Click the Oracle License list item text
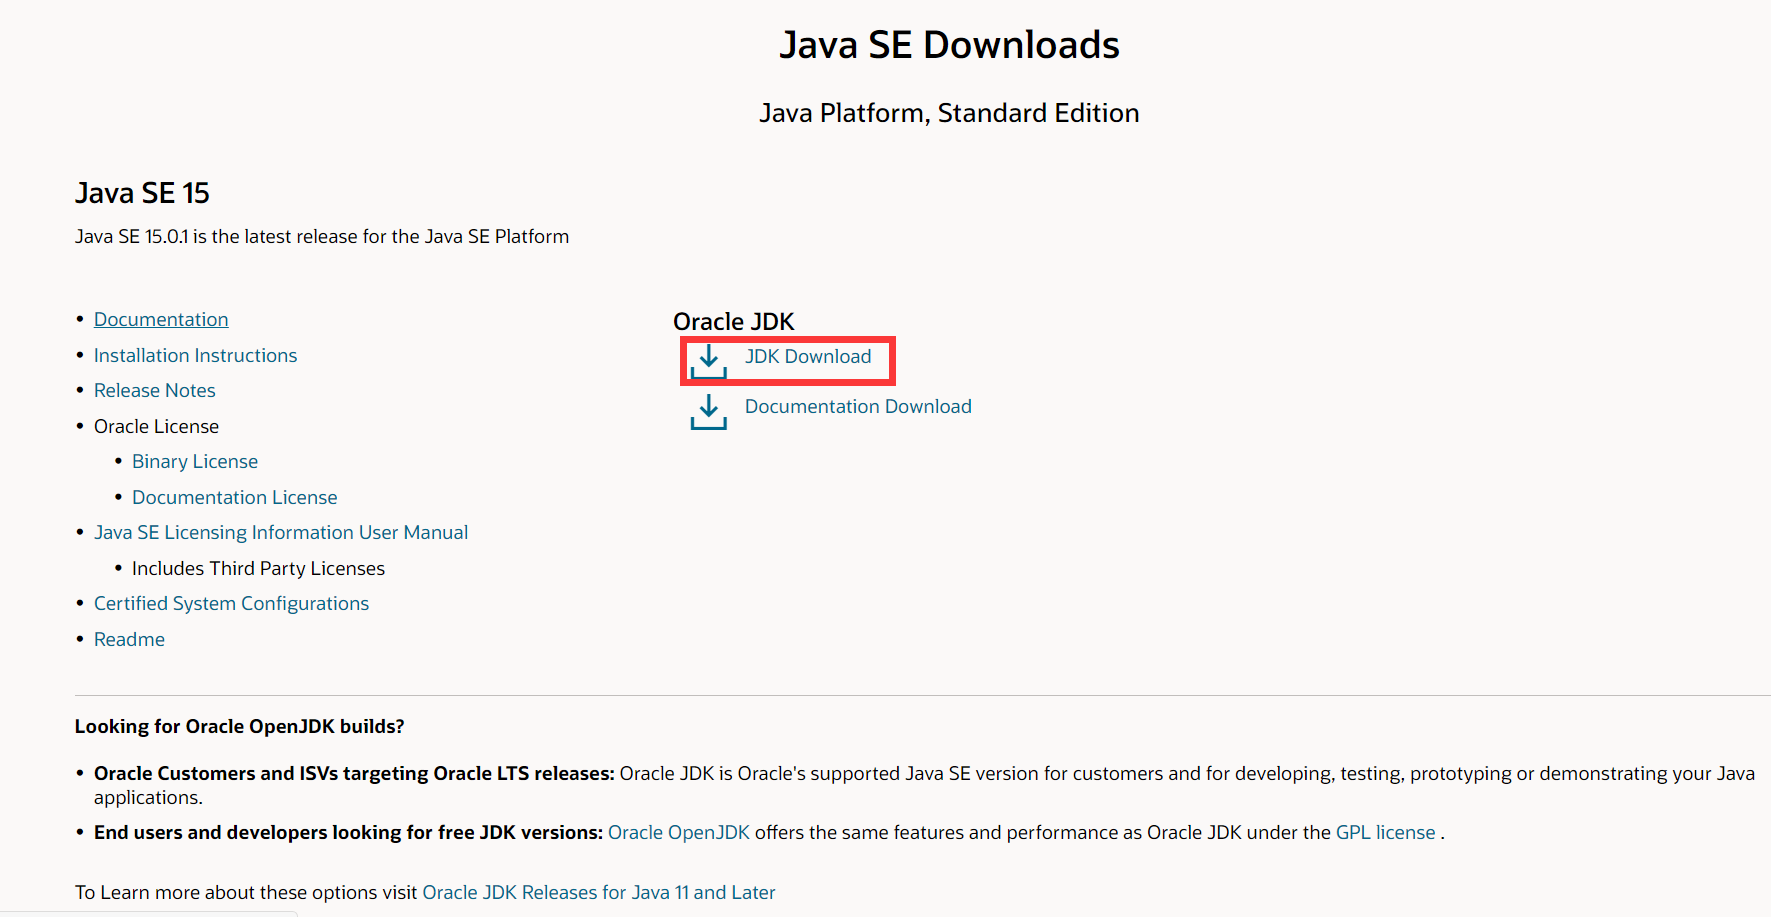This screenshot has width=1771, height=917. (x=156, y=427)
